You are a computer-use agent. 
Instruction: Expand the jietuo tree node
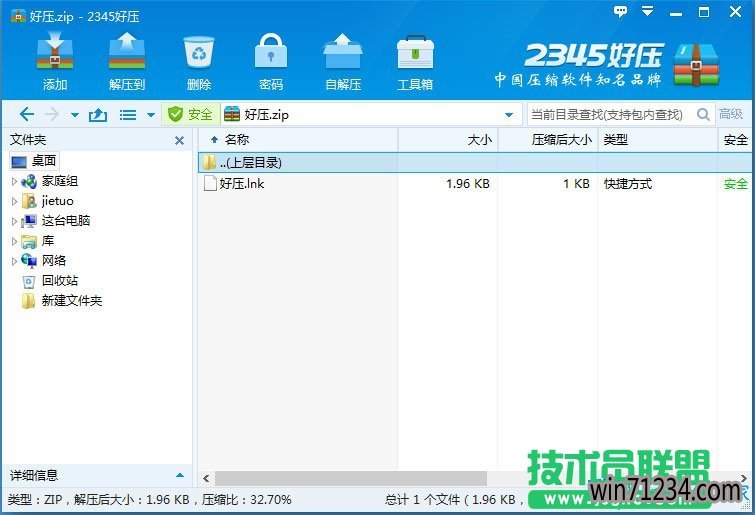14,201
